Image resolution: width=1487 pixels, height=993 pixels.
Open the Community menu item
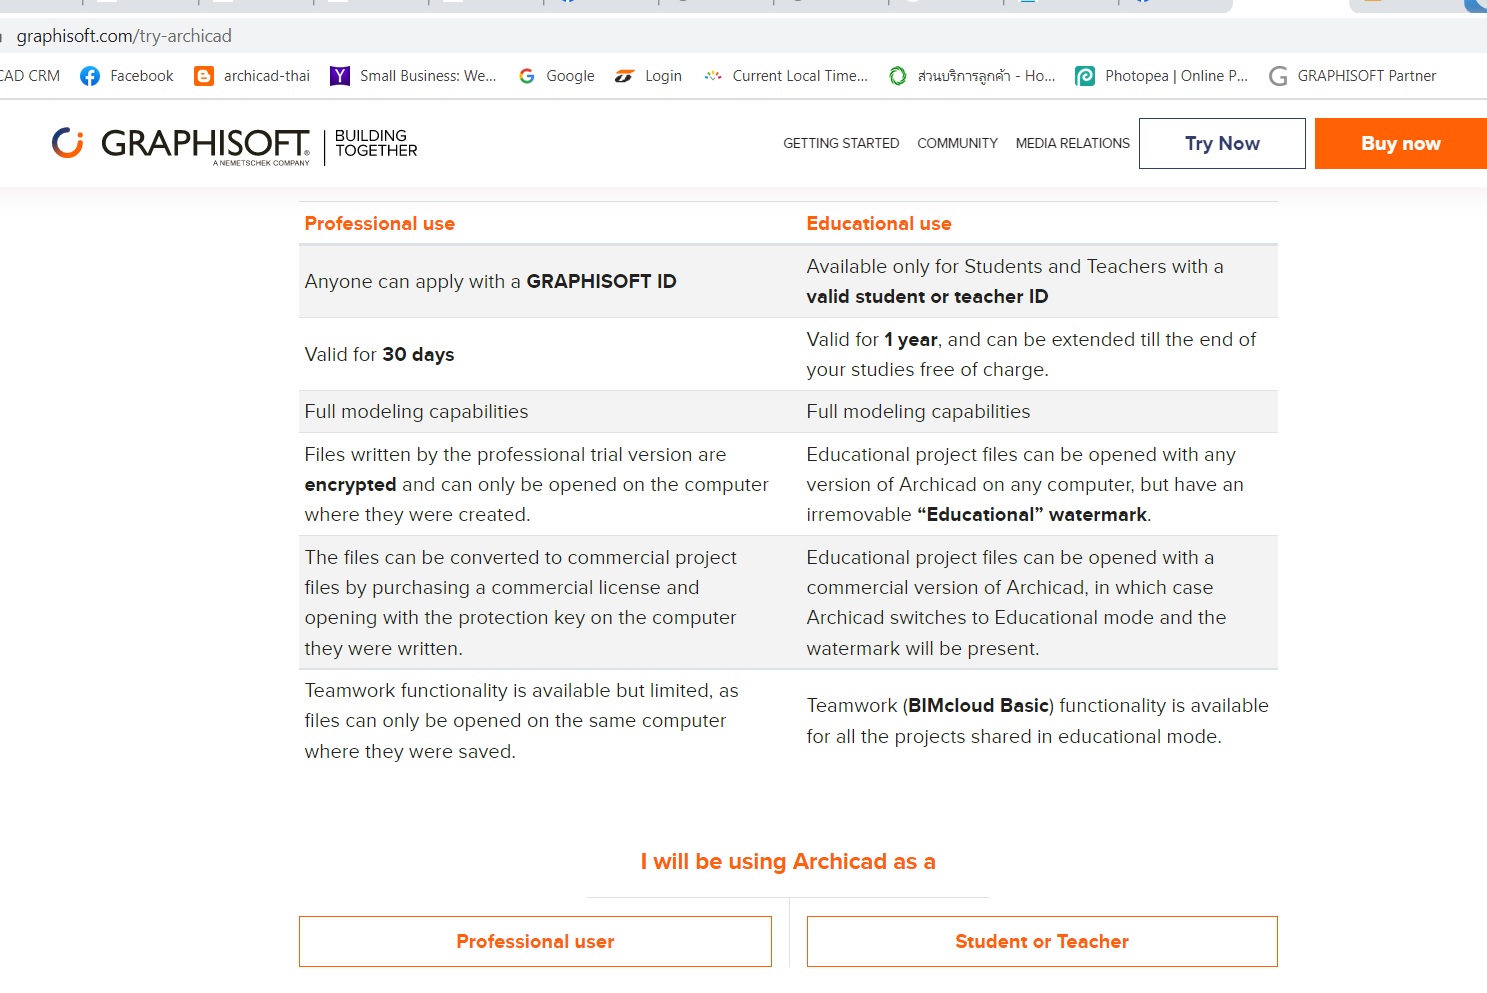[957, 143]
